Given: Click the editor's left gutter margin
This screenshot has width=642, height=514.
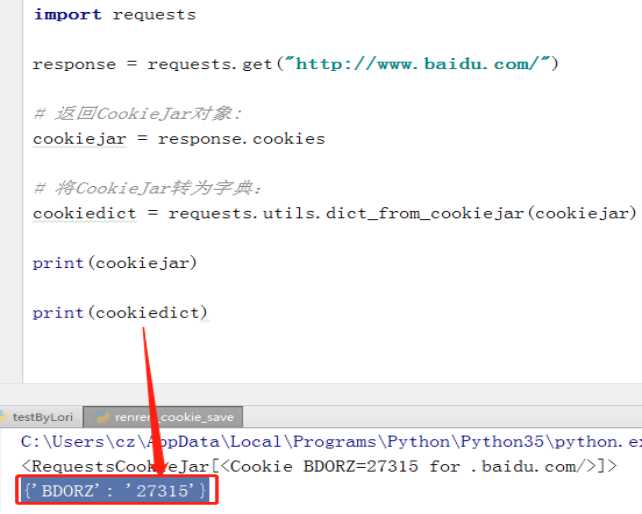Looking at the screenshot, I should (x=10, y=200).
